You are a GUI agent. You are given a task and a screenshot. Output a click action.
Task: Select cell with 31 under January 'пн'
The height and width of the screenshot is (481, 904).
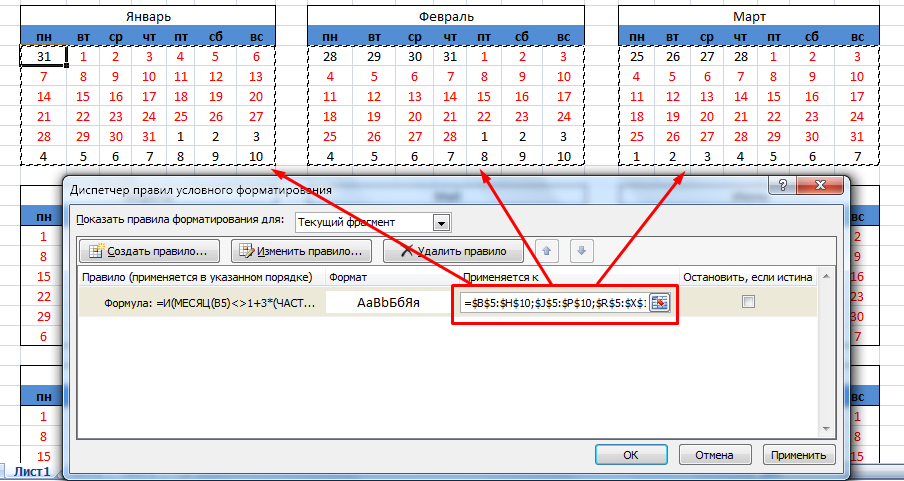click(43, 57)
